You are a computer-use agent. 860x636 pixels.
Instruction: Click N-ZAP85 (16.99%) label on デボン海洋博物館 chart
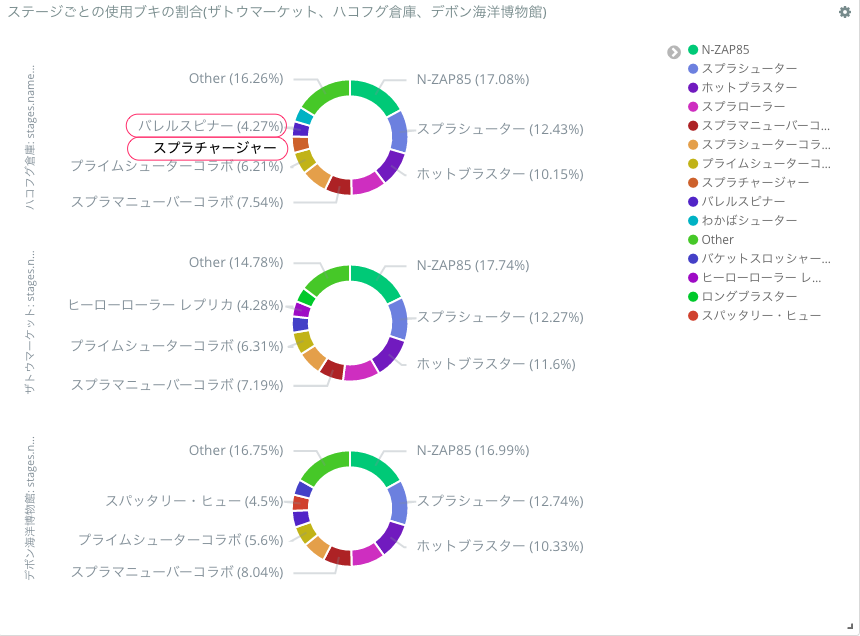point(473,451)
